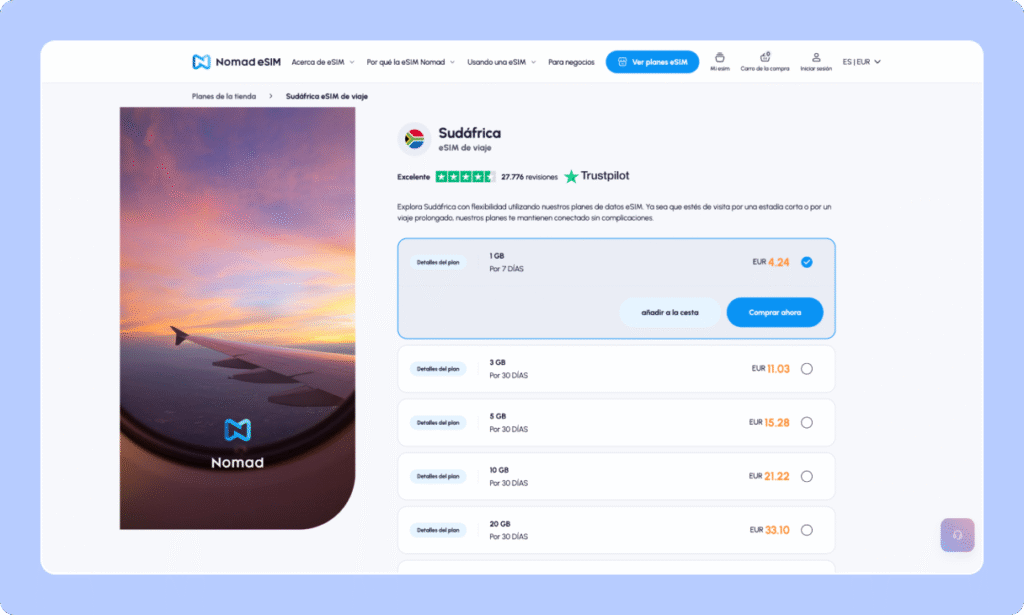Open the Para negocios menu item
Viewport: 1024px width, 615px height.
570,62
